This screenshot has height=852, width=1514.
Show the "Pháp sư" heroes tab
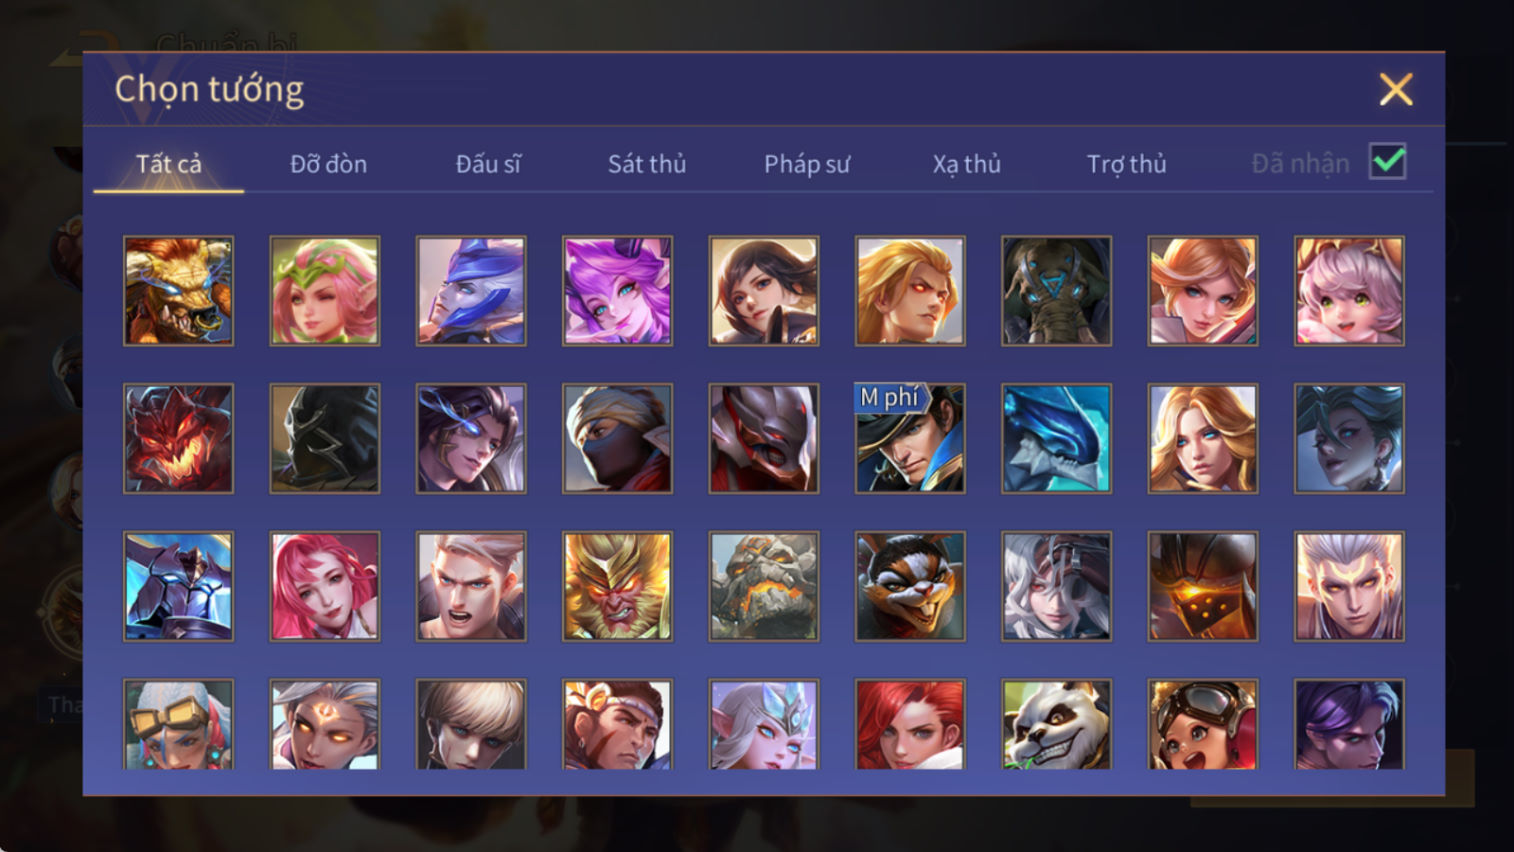point(807,164)
